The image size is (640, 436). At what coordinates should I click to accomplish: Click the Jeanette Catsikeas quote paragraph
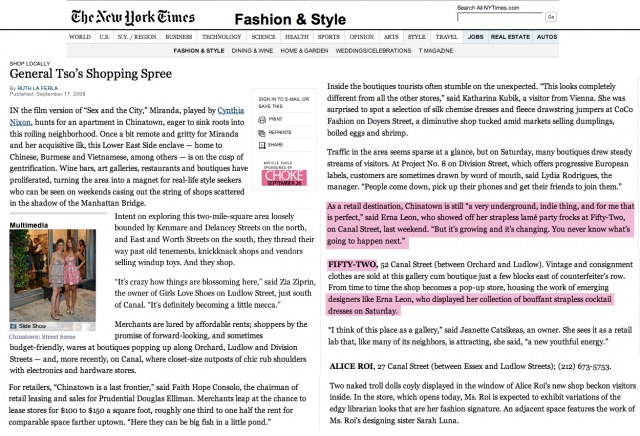pos(480,336)
